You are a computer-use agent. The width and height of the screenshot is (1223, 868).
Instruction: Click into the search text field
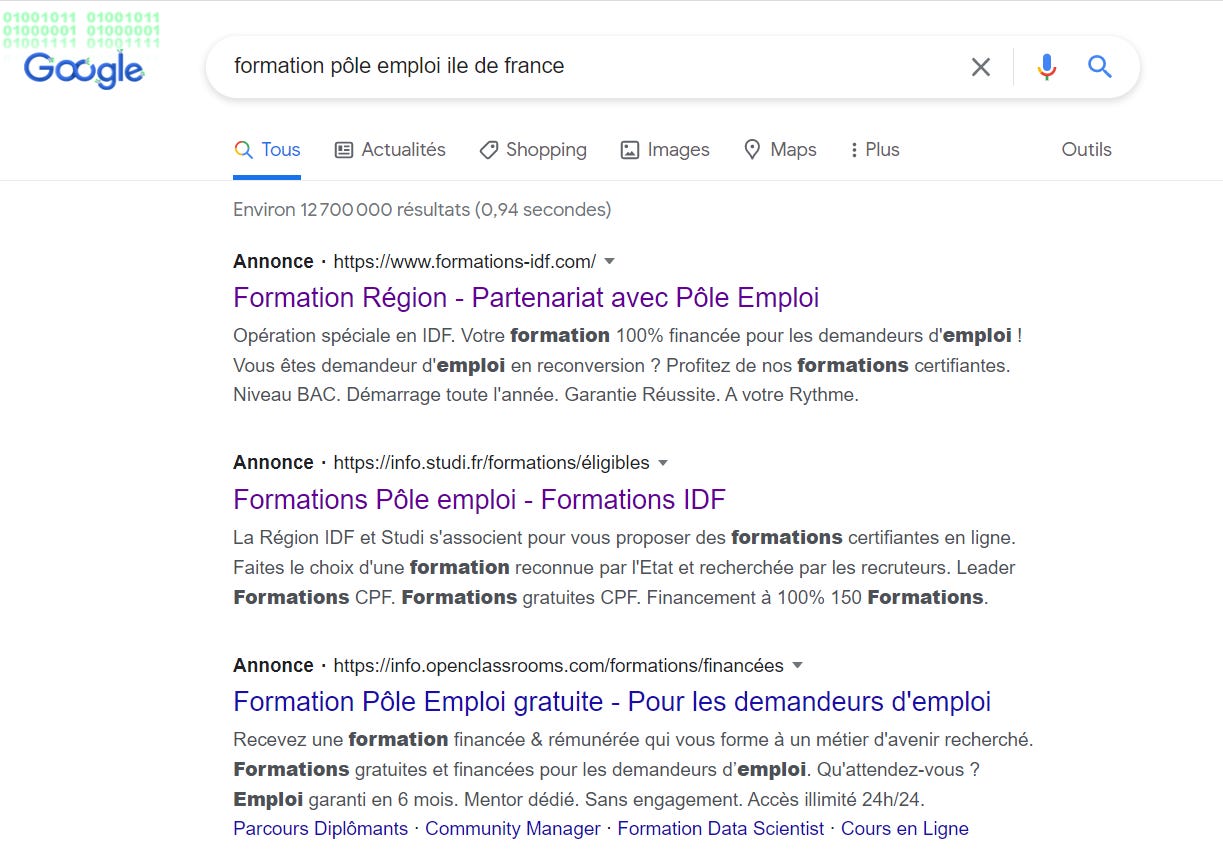(590, 67)
